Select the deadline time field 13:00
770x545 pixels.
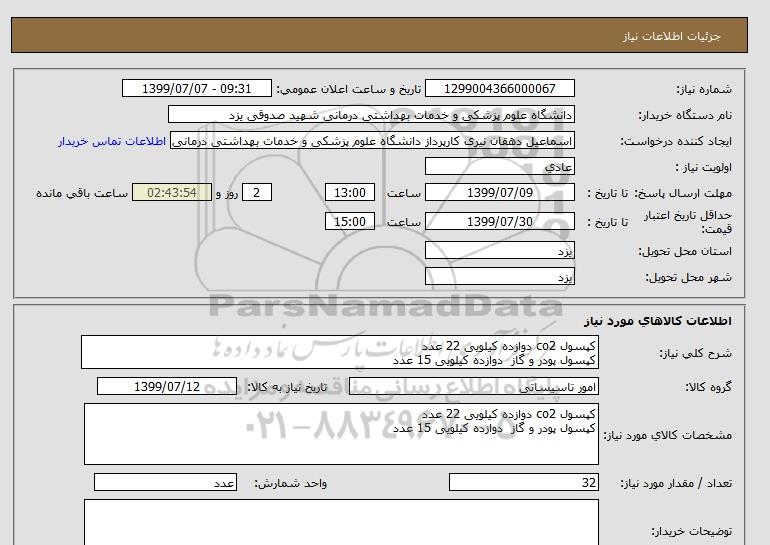pos(350,192)
